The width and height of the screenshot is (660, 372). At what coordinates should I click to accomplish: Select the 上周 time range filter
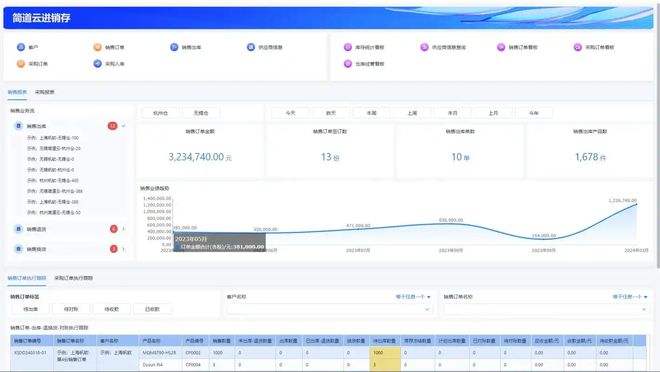coord(412,113)
